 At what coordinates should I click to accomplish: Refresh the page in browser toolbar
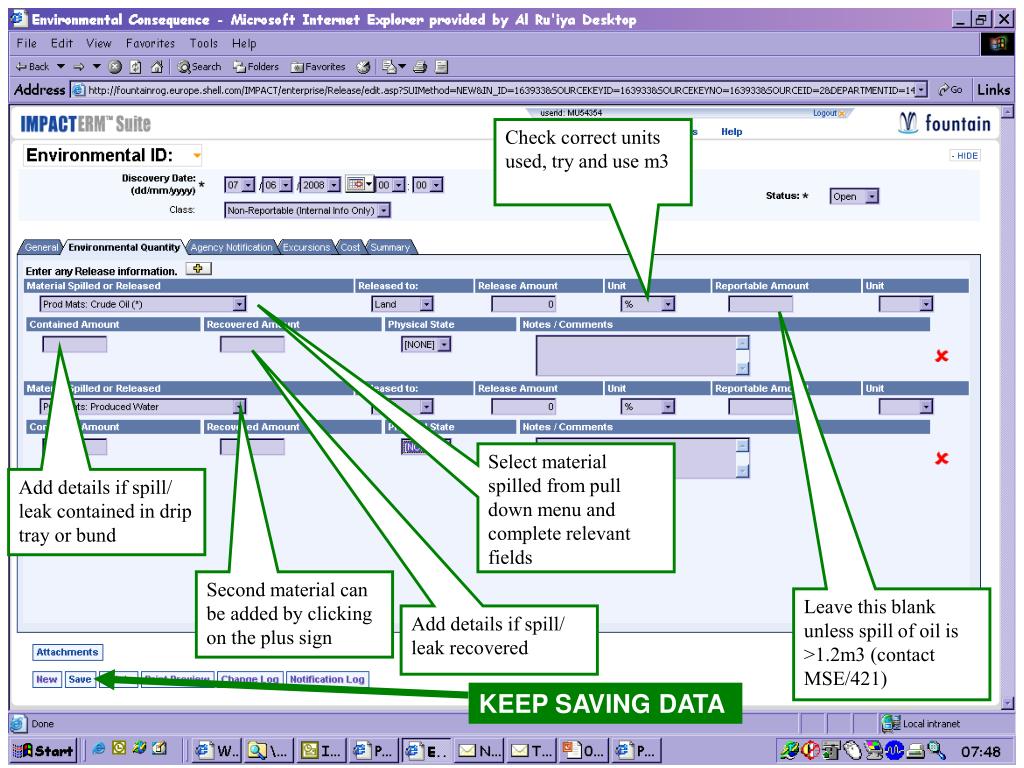136,67
